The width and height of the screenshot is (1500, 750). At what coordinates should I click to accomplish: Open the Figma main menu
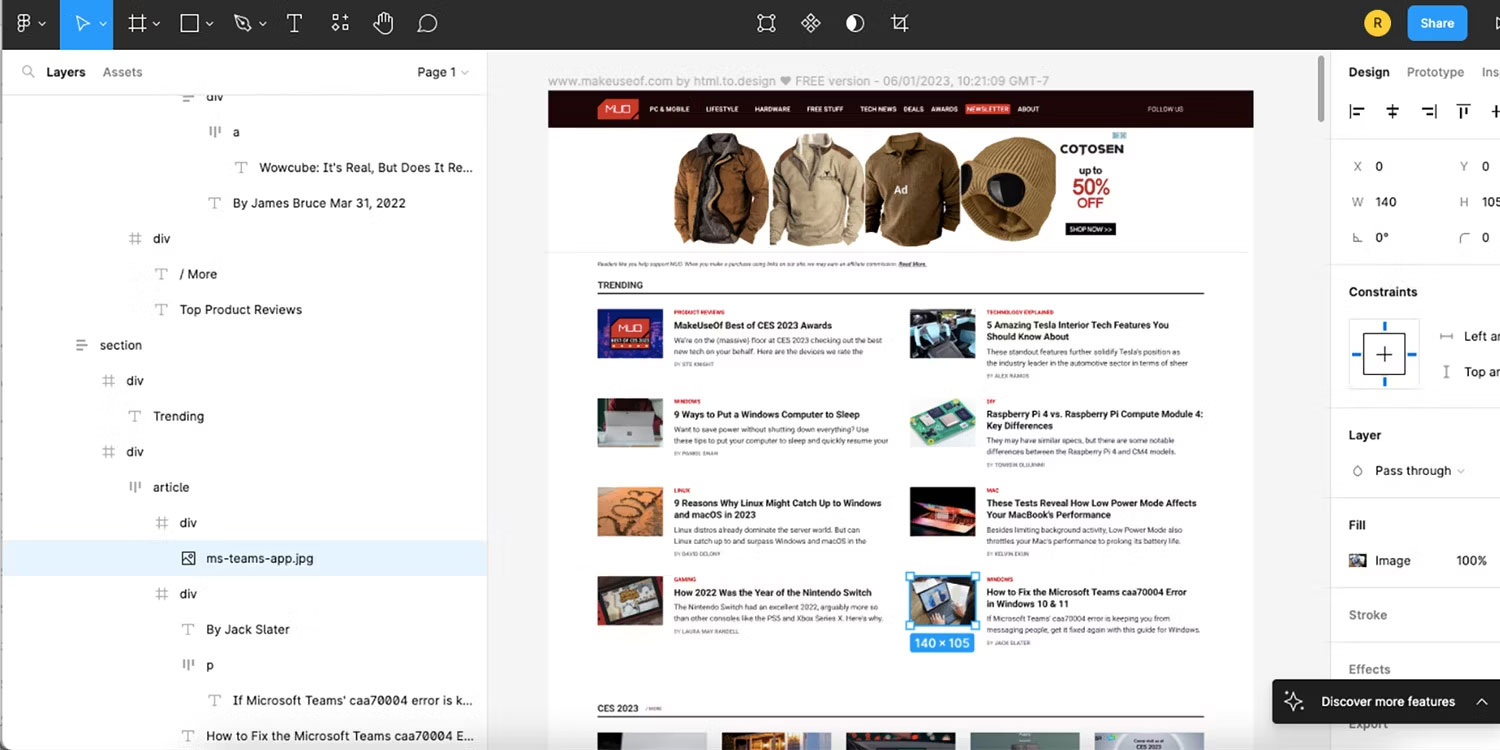pos(30,24)
